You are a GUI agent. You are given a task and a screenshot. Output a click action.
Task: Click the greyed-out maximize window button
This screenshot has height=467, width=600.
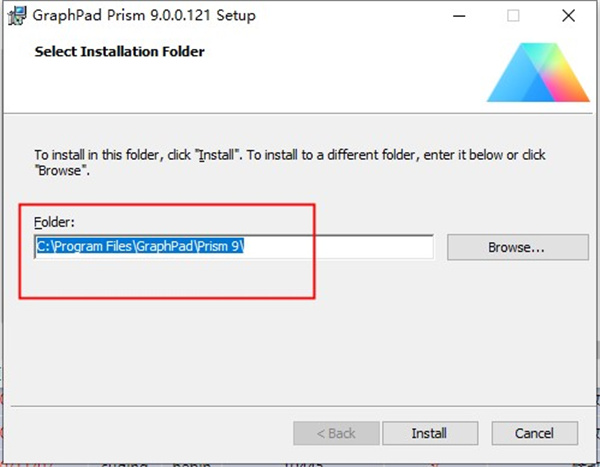pyautogui.click(x=513, y=16)
